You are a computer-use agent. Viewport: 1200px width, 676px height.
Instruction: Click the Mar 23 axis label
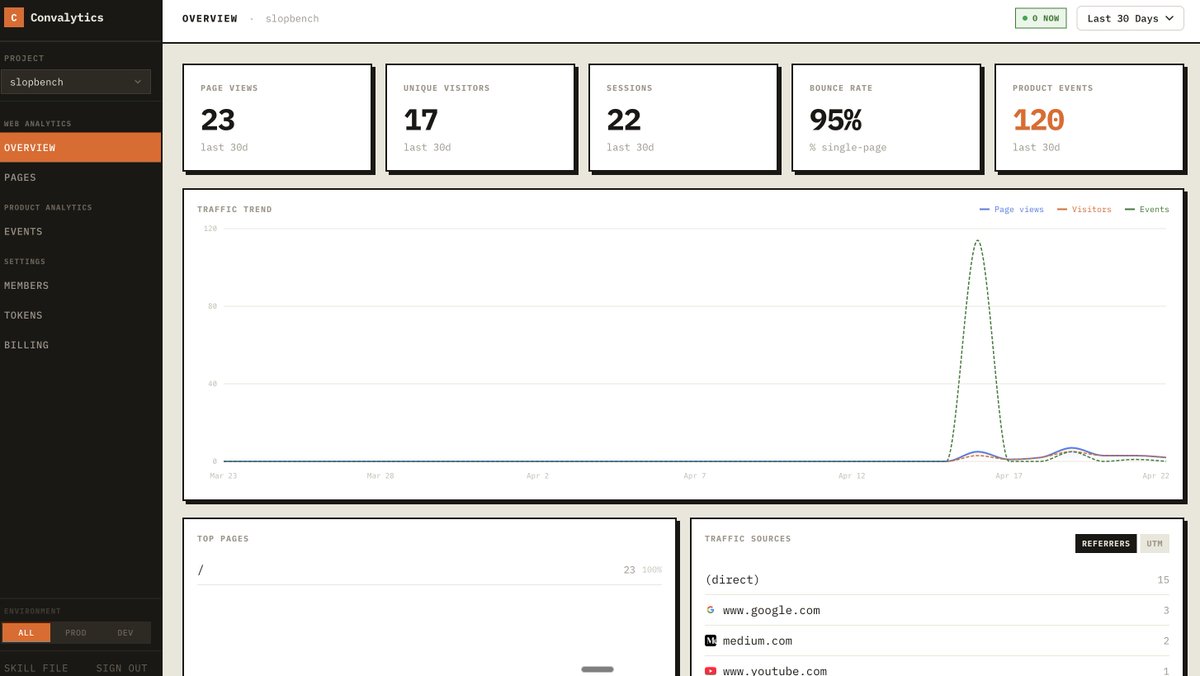[x=223, y=476]
